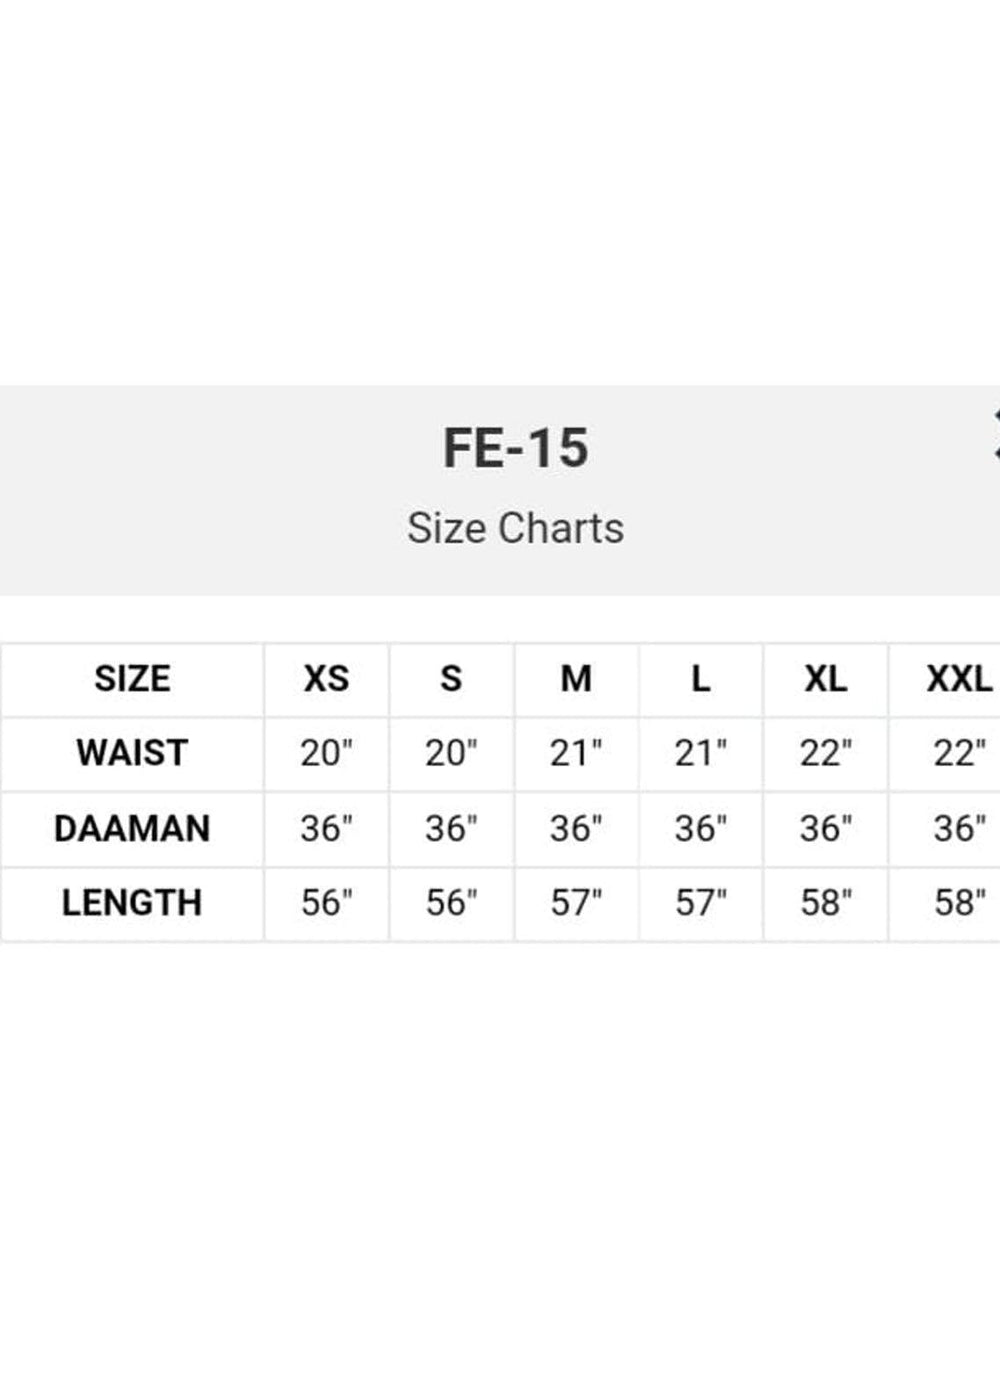Click the waist value for size XS

pos(326,753)
